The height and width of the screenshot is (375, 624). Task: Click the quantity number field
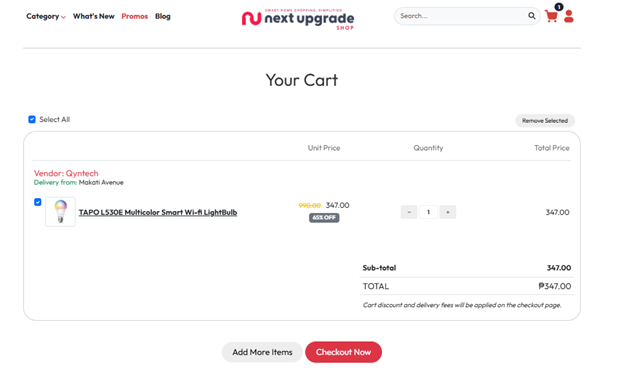coord(428,212)
